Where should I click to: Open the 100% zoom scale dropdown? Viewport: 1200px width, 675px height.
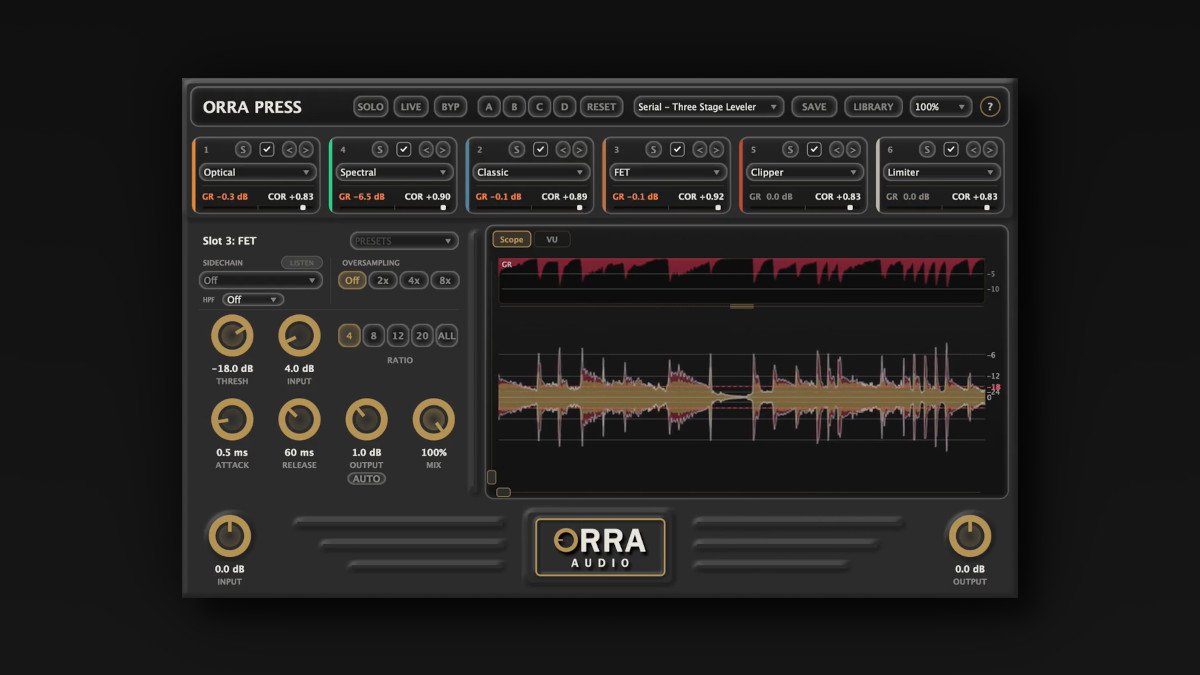(940, 107)
